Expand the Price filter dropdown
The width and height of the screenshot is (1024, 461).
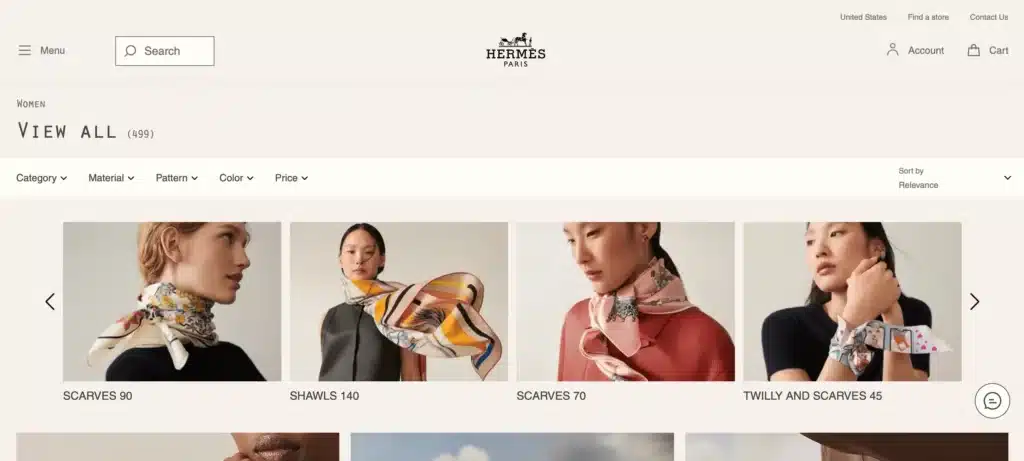(x=291, y=178)
